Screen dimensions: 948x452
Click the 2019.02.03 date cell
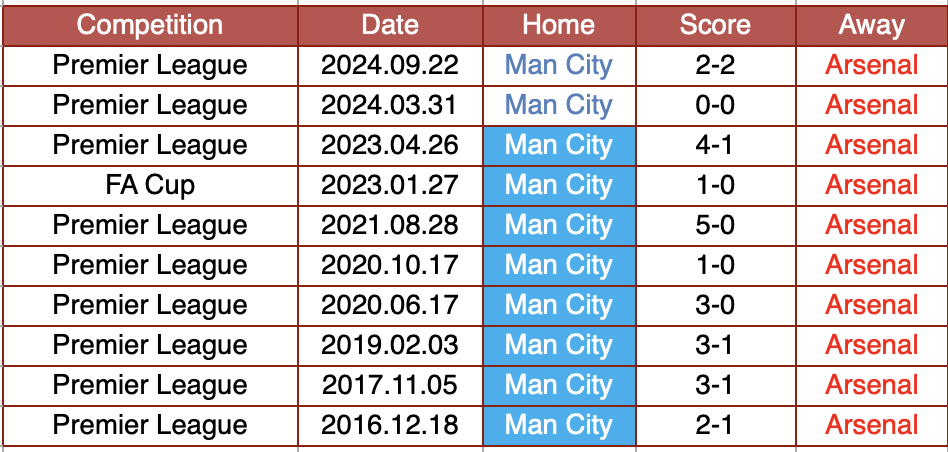[389, 345]
